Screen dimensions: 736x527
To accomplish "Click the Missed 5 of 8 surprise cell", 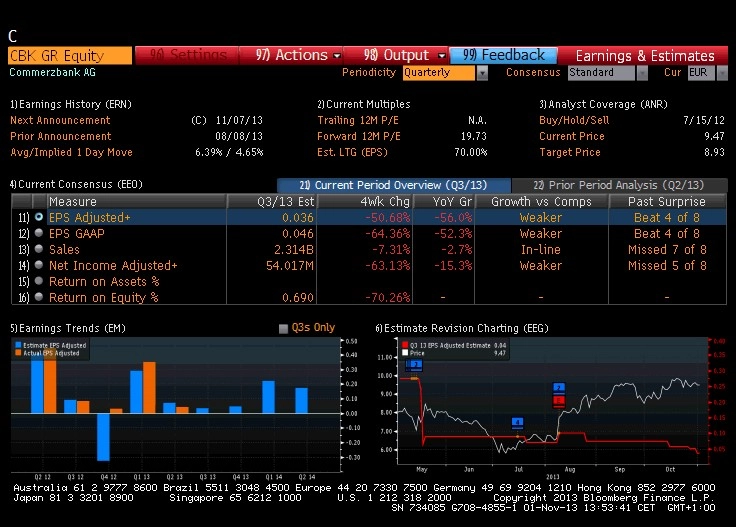I will [x=667, y=265].
